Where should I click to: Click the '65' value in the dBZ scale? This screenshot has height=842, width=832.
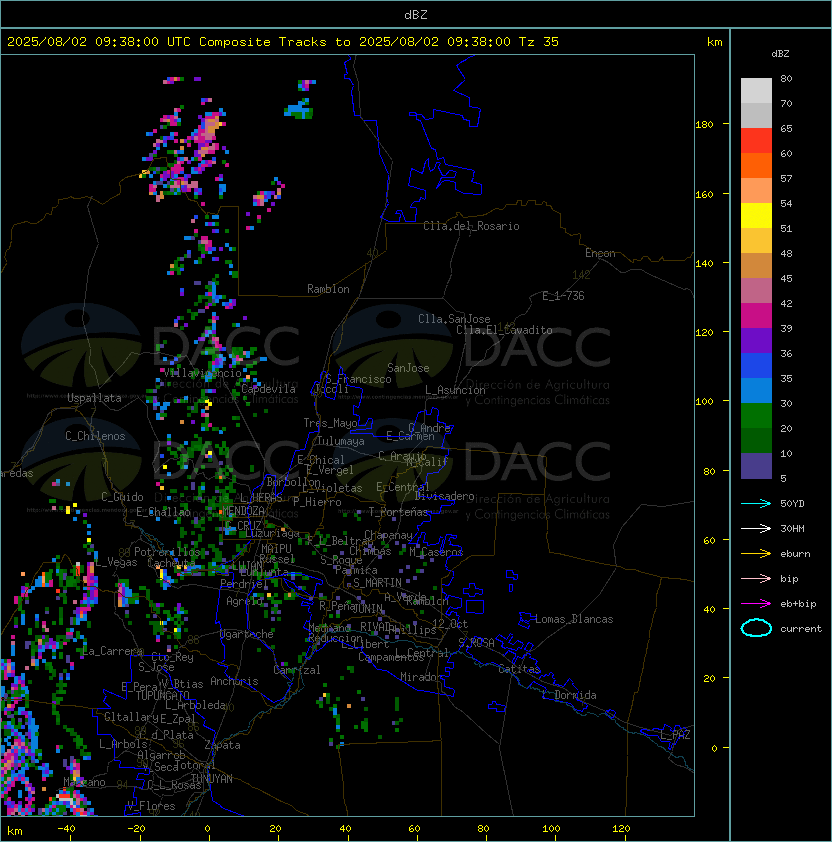786,128
